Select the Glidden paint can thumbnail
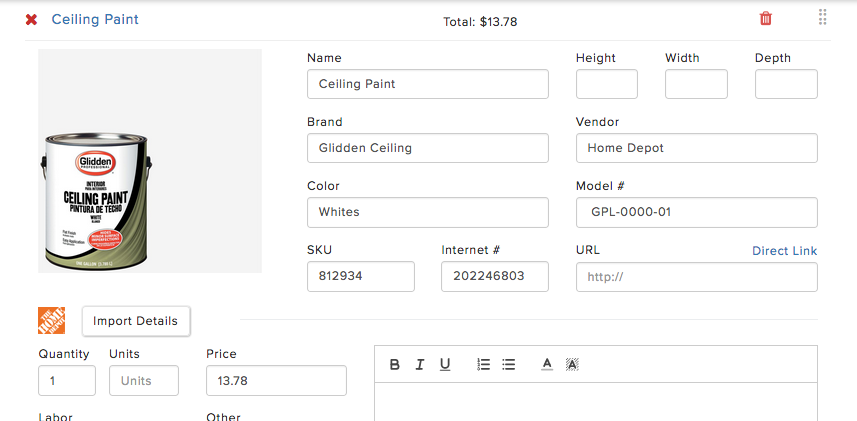This screenshot has width=857, height=421. pyautogui.click(x=150, y=161)
